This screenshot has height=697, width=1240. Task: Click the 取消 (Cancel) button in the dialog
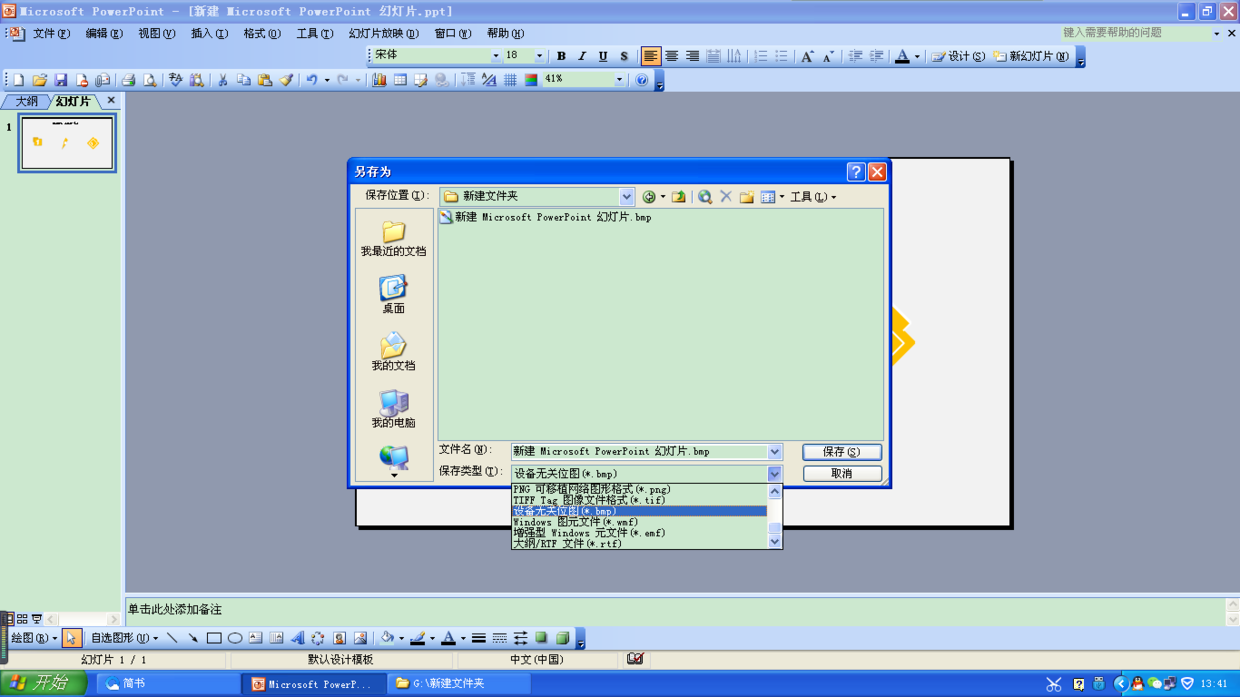coord(842,474)
